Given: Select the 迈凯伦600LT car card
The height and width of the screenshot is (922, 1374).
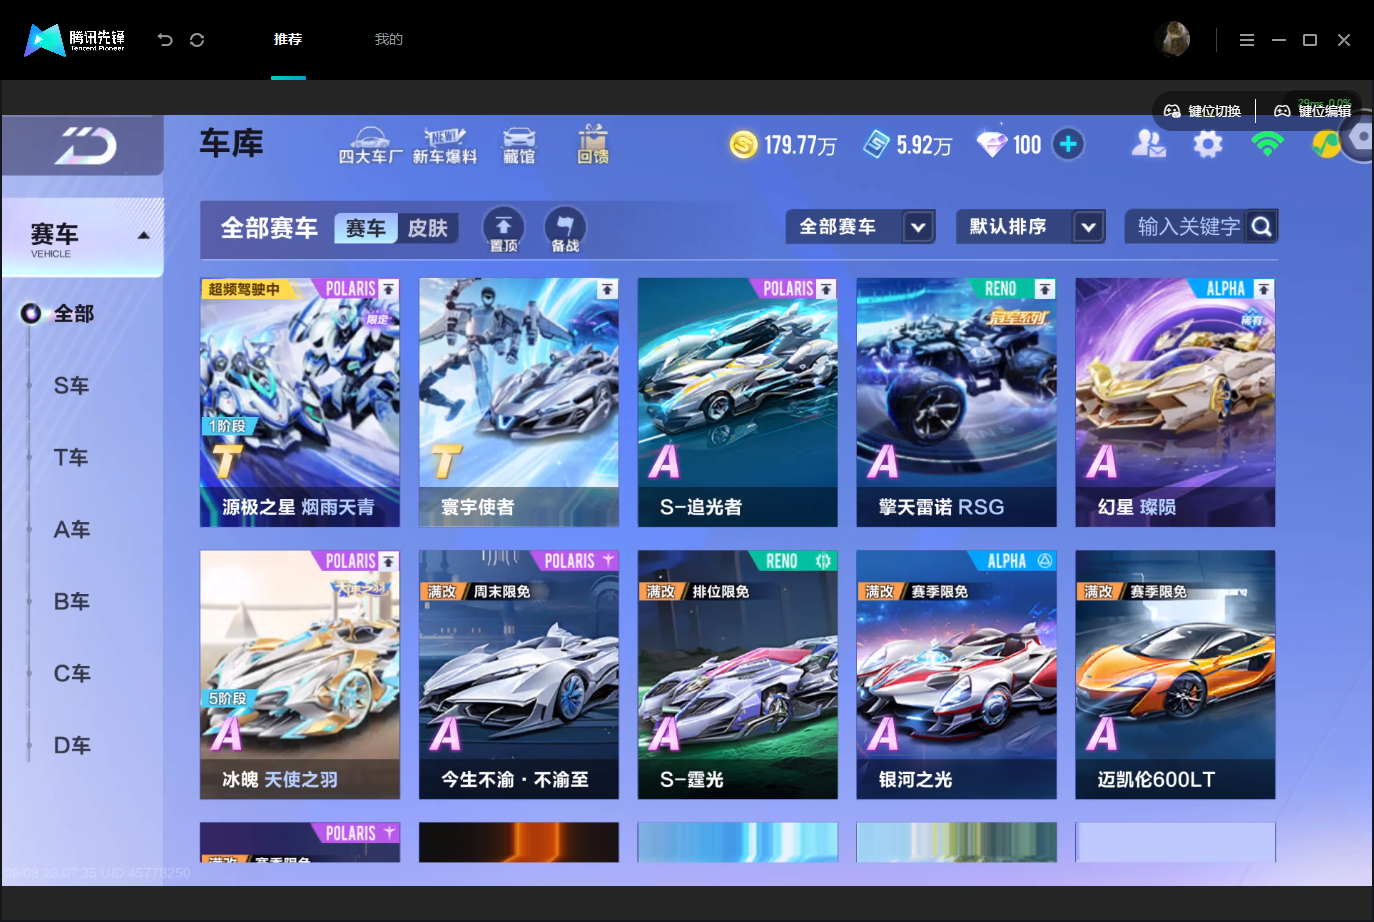Looking at the screenshot, I should click(x=1176, y=675).
